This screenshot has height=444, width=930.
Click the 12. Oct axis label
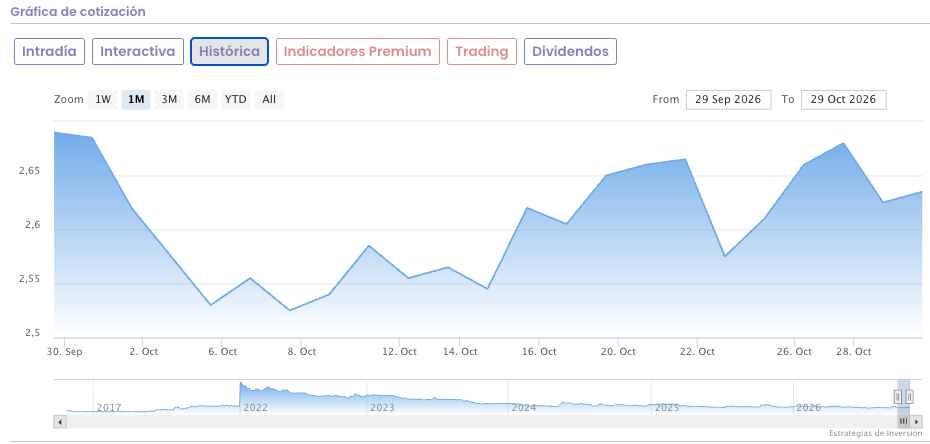point(399,352)
